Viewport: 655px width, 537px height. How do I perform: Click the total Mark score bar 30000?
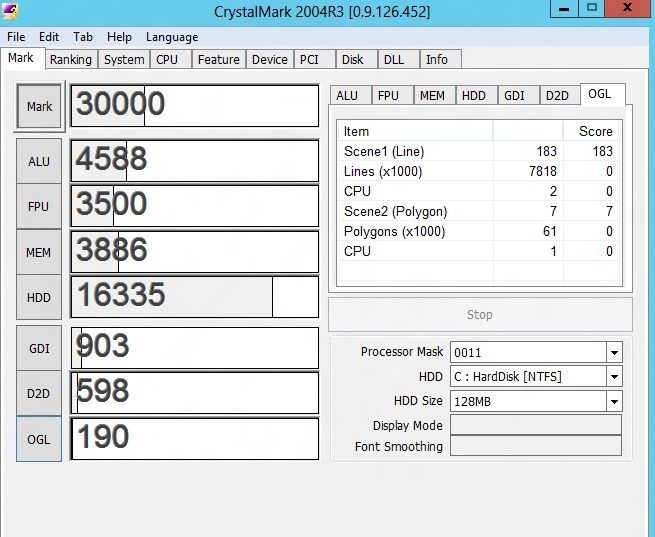click(195, 106)
